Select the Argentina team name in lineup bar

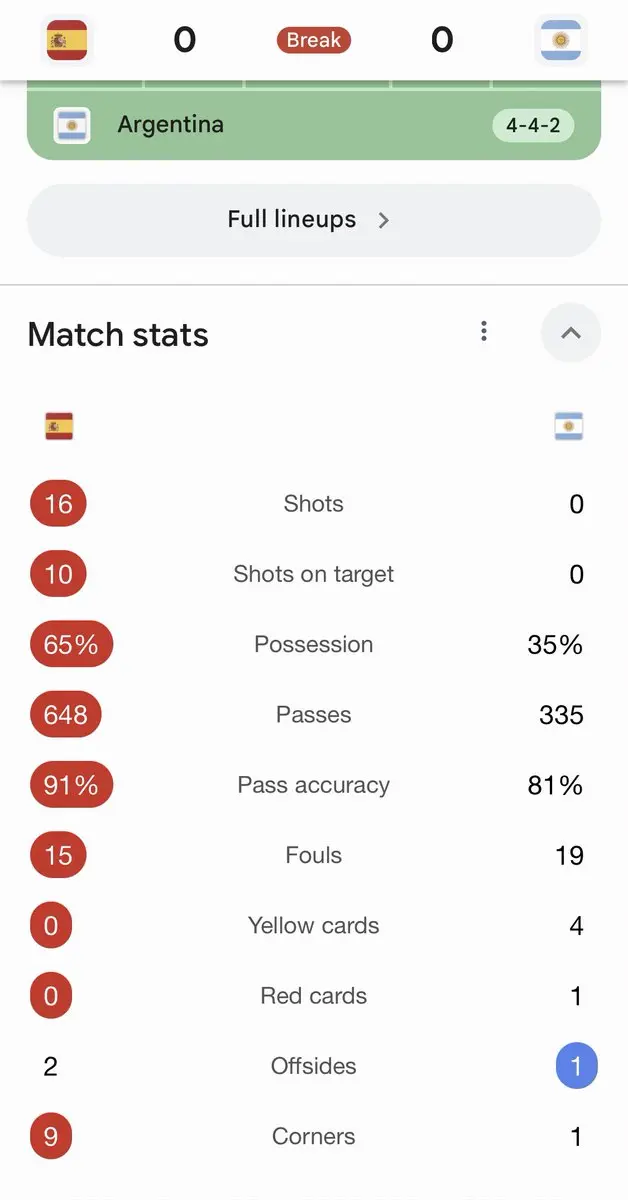(x=171, y=125)
